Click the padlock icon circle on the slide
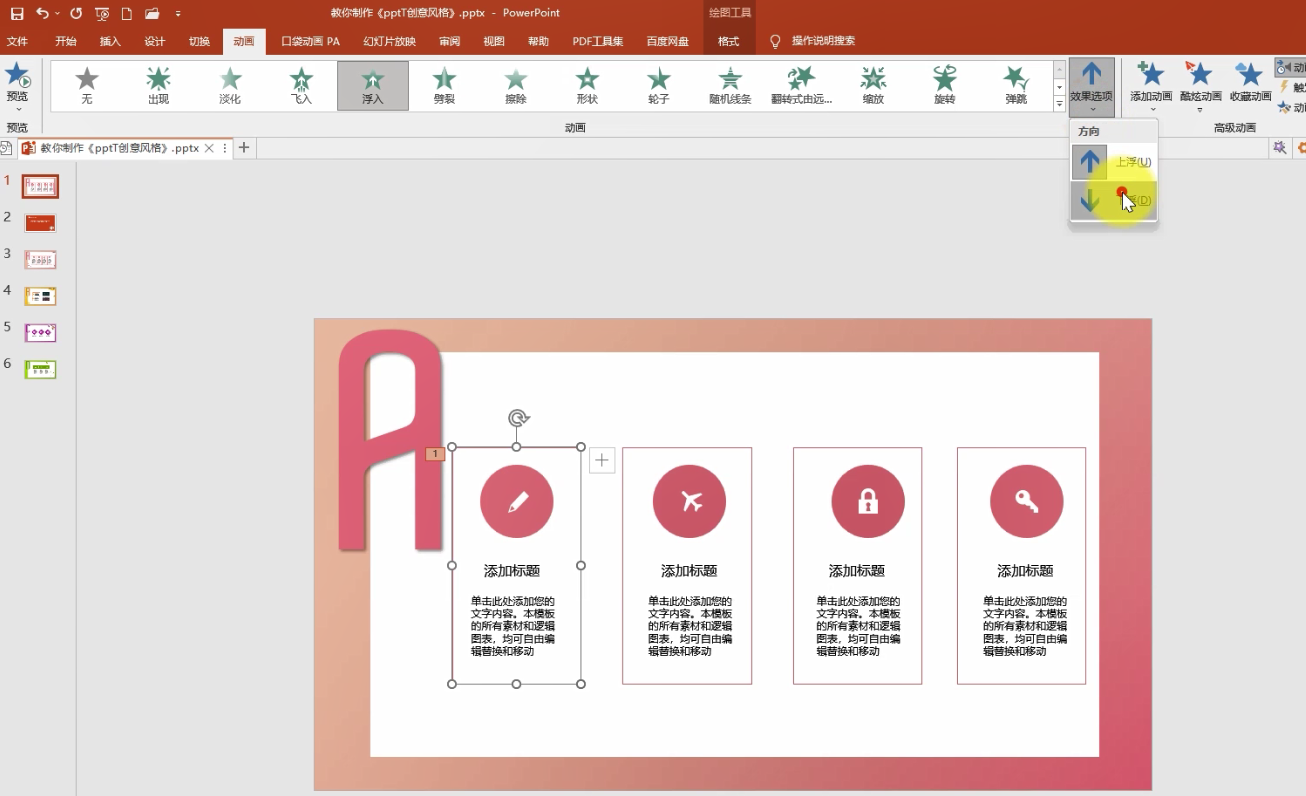This screenshot has height=796, width=1306. (x=868, y=502)
